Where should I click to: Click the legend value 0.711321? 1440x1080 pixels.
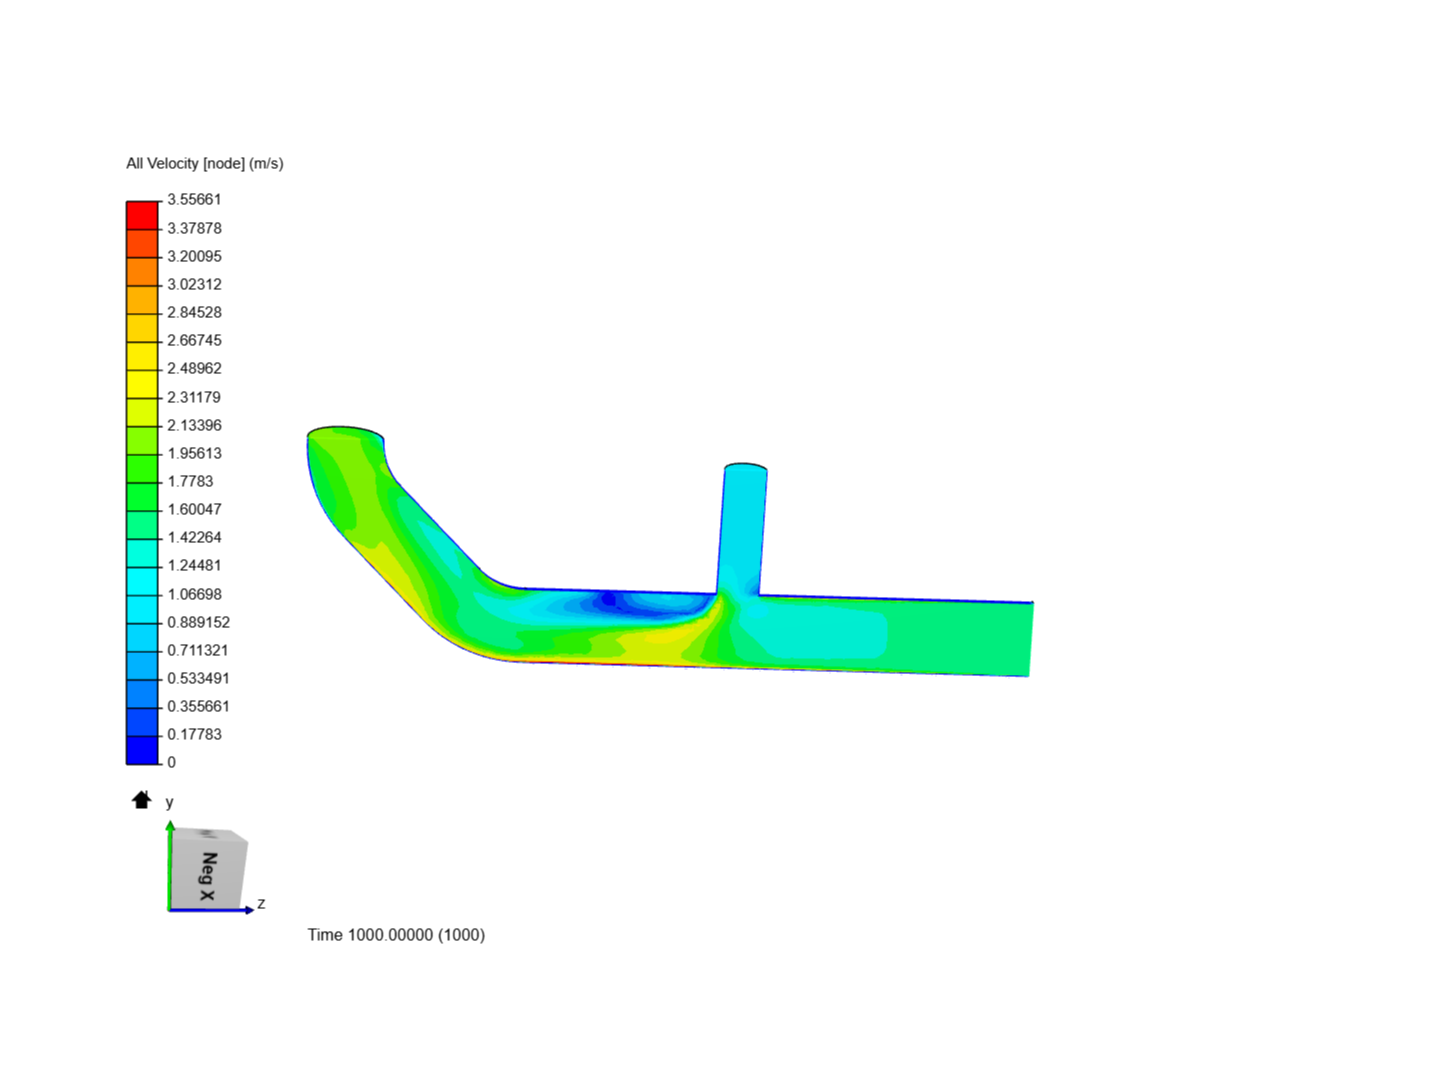[198, 650]
